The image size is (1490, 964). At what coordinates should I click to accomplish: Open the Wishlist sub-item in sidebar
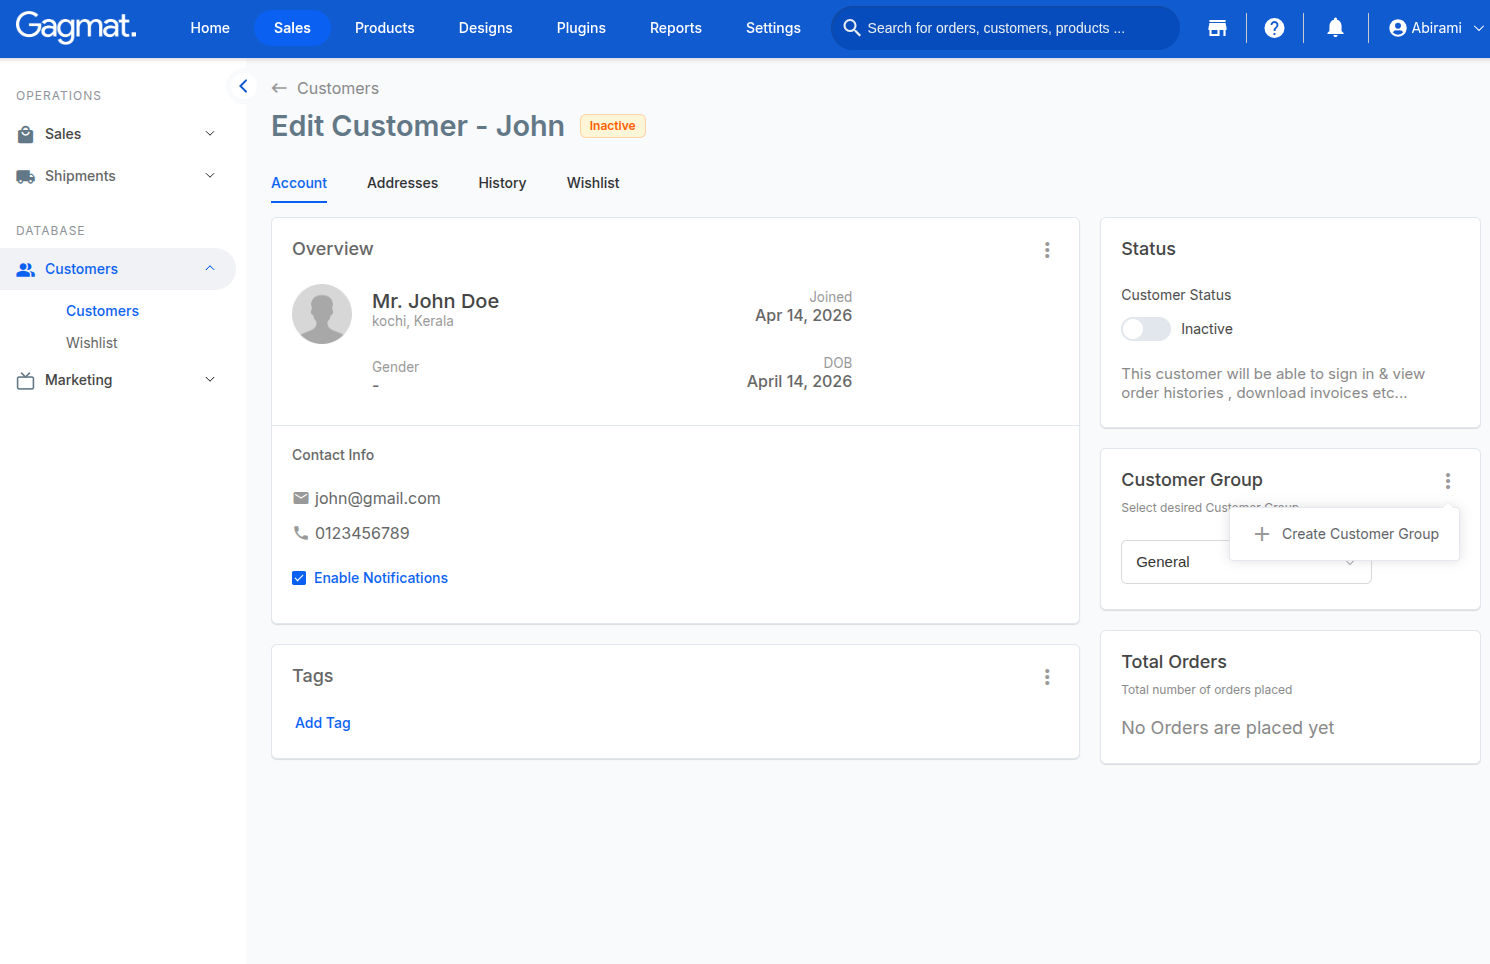pyautogui.click(x=92, y=343)
